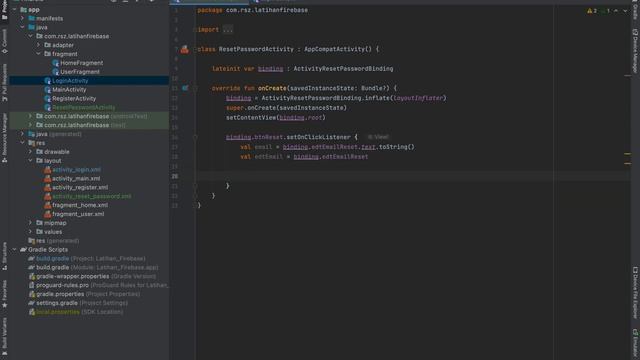Expand the adapter package

(x=38, y=45)
